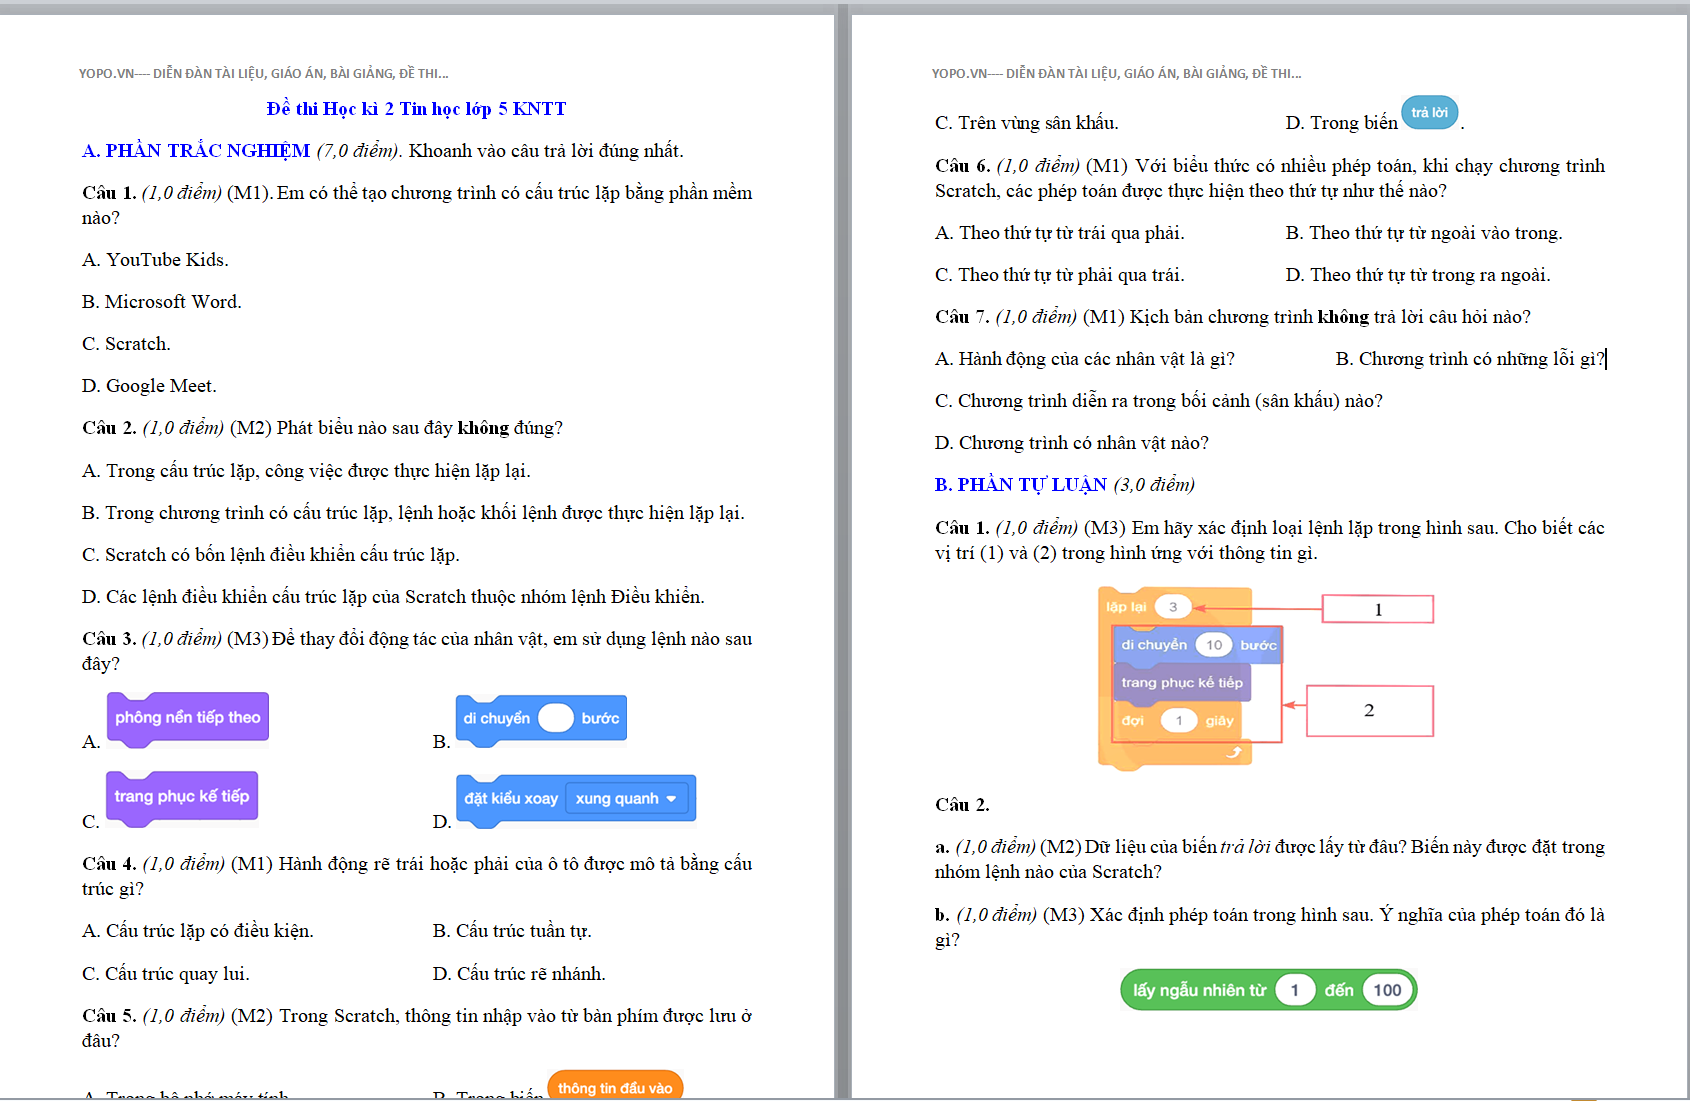
Task: Click the orange 'thông tin đầu vào' block
Action: coord(614,1087)
